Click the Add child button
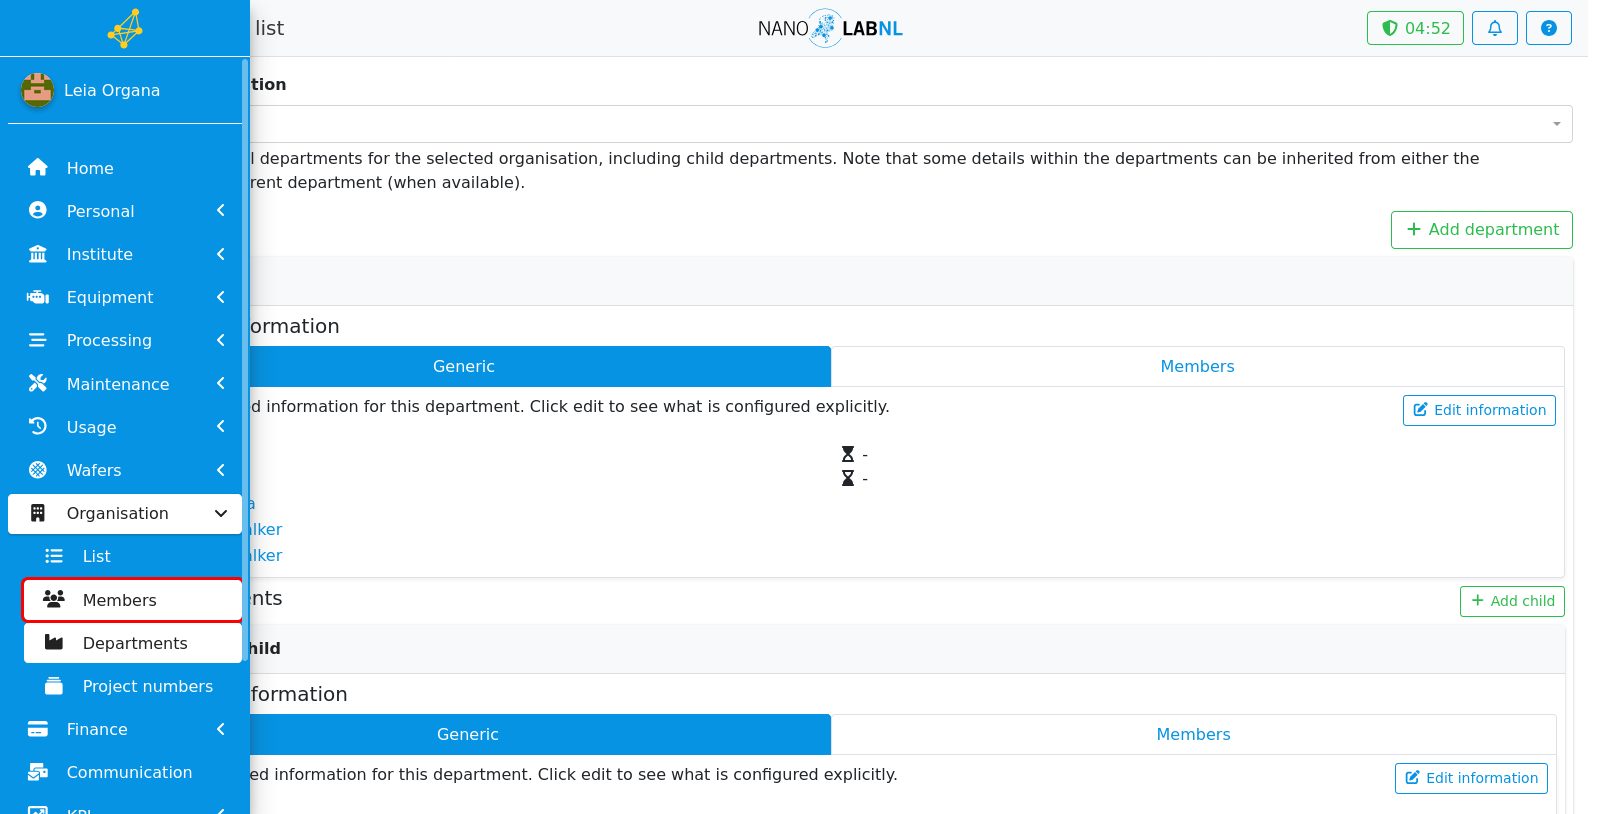1600x814 pixels. [x=1512, y=601]
